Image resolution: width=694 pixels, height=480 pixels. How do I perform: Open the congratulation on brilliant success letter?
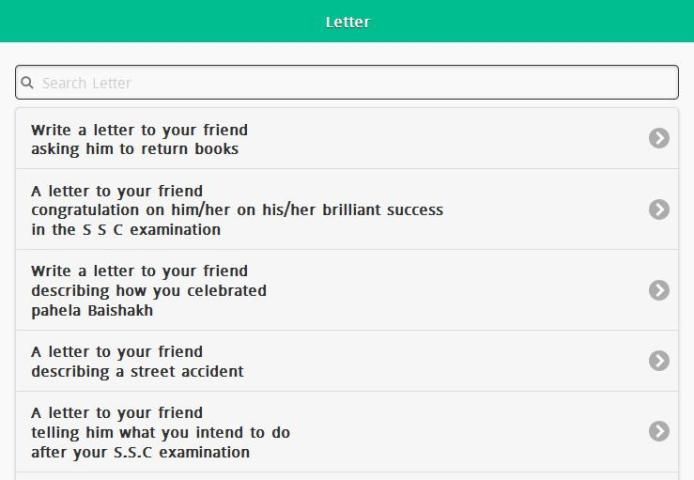pyautogui.click(x=300, y=209)
